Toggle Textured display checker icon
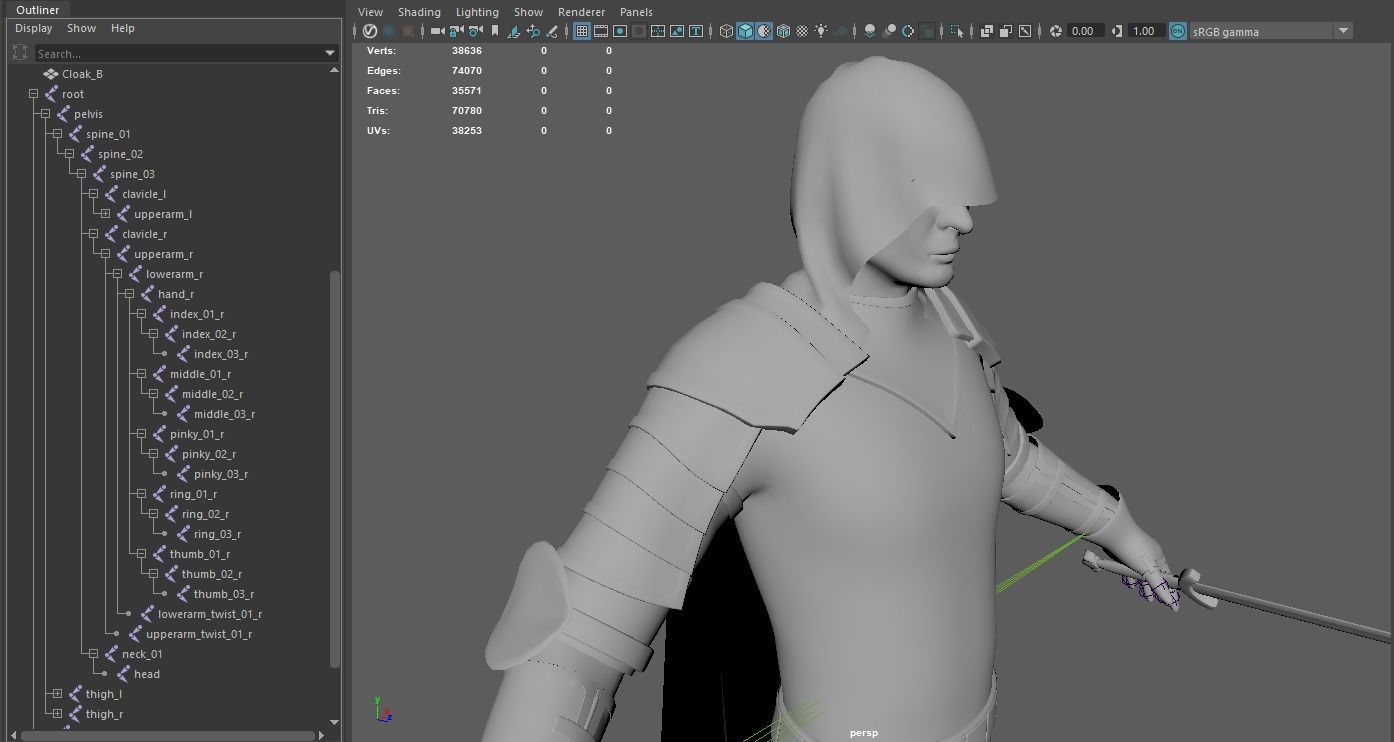 pyautogui.click(x=802, y=31)
